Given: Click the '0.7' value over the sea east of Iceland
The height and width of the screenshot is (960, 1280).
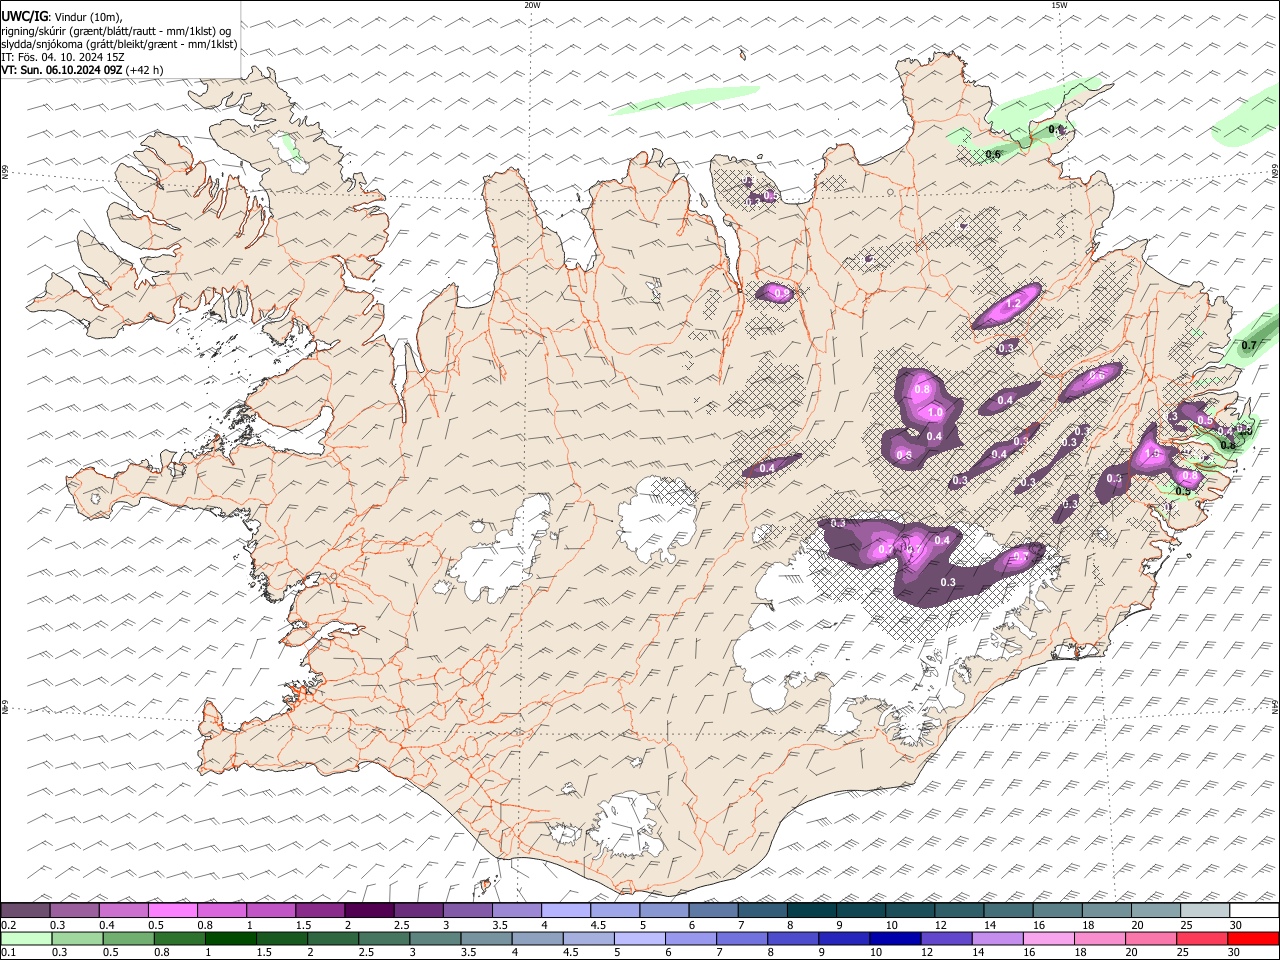Looking at the screenshot, I should (x=1248, y=345).
